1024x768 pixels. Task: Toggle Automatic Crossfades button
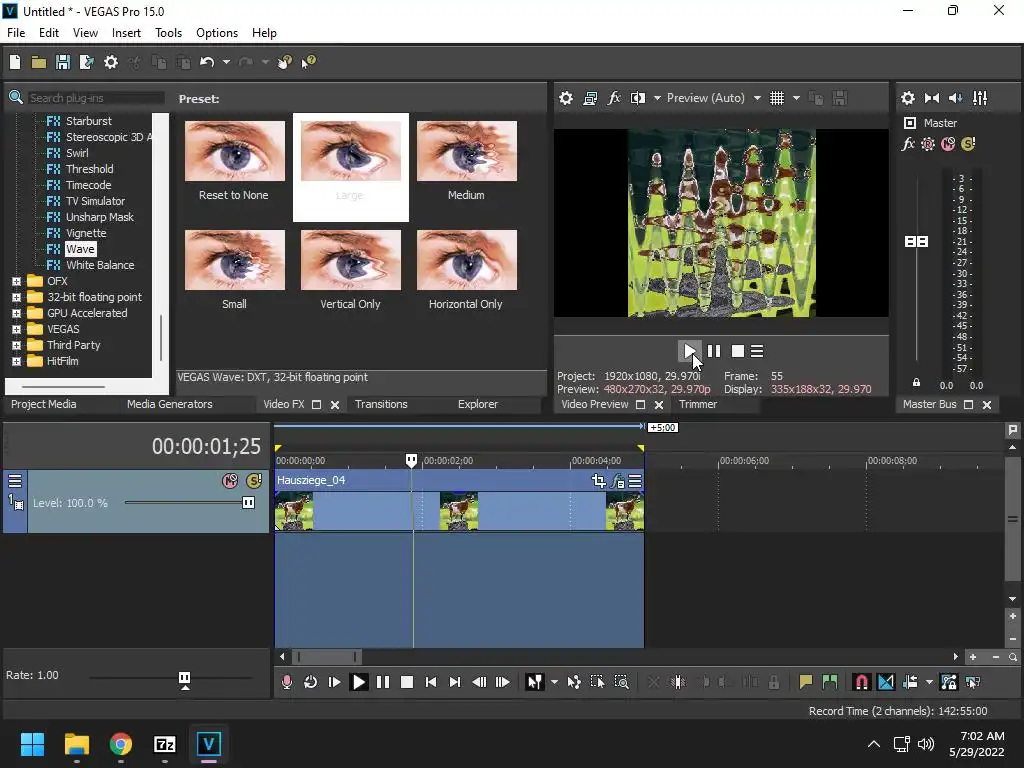(x=886, y=682)
